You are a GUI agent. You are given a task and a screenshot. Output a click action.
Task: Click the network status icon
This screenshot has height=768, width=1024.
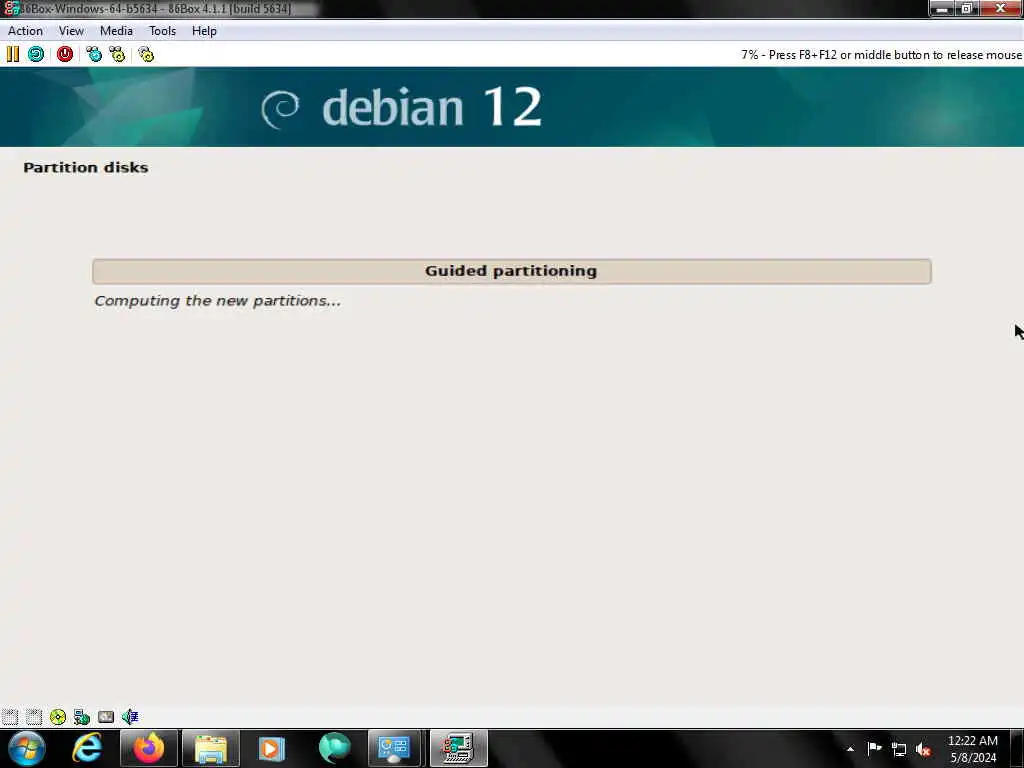click(82, 717)
